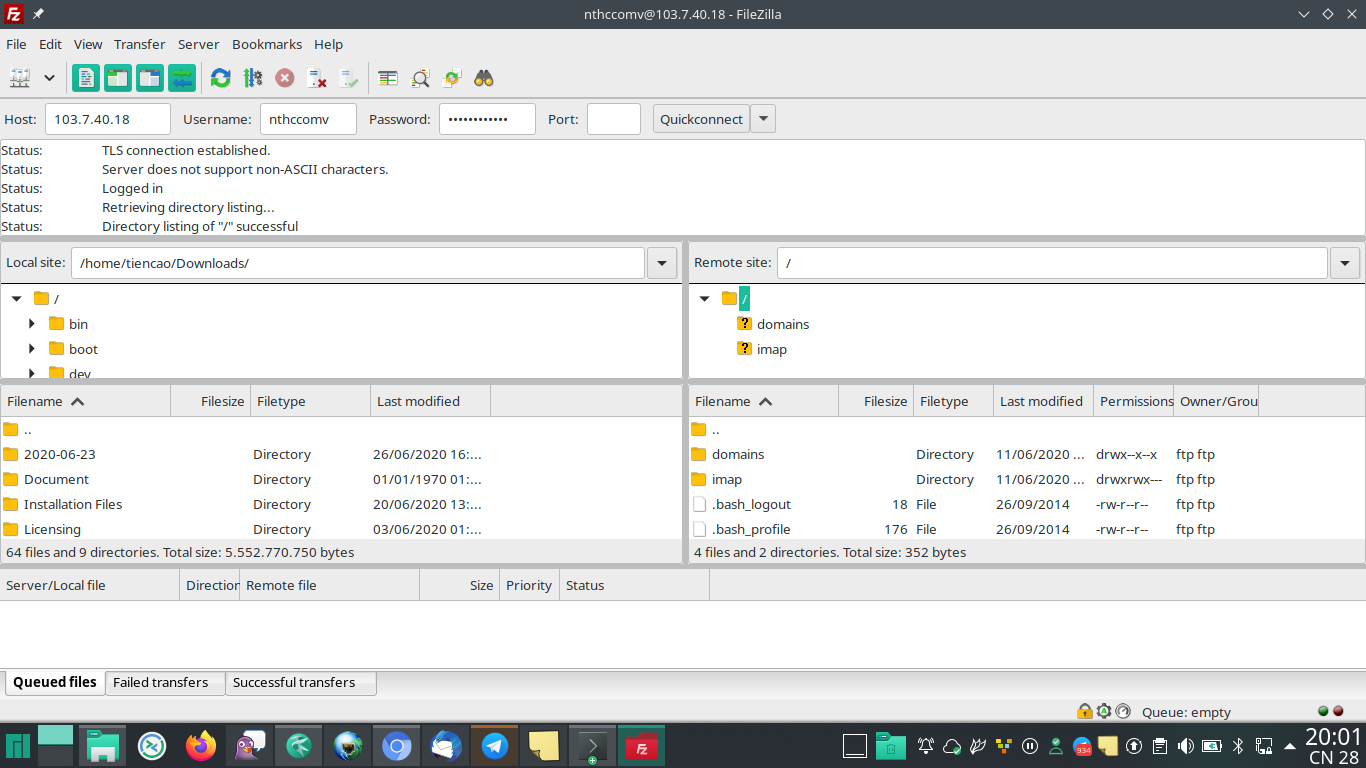1366x768 pixels.
Task: Click the lock encryption status icon
Action: point(1084,711)
